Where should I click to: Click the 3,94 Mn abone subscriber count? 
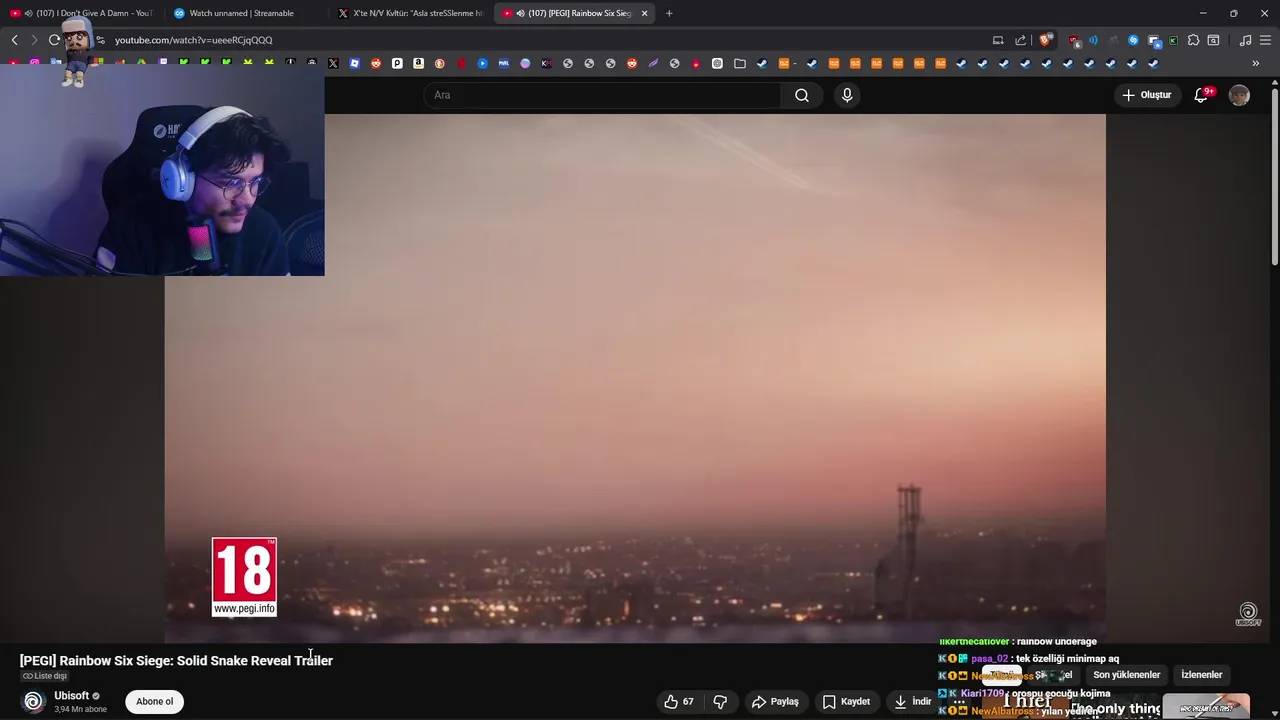(x=80, y=709)
